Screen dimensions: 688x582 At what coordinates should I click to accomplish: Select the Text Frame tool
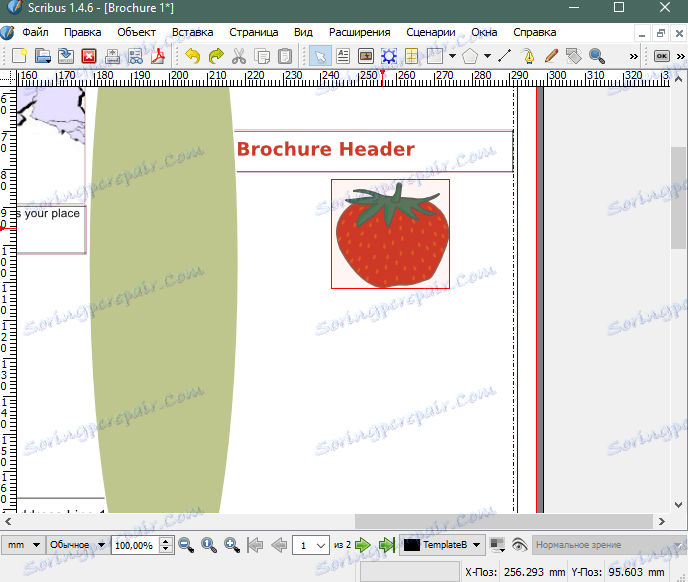(343, 56)
